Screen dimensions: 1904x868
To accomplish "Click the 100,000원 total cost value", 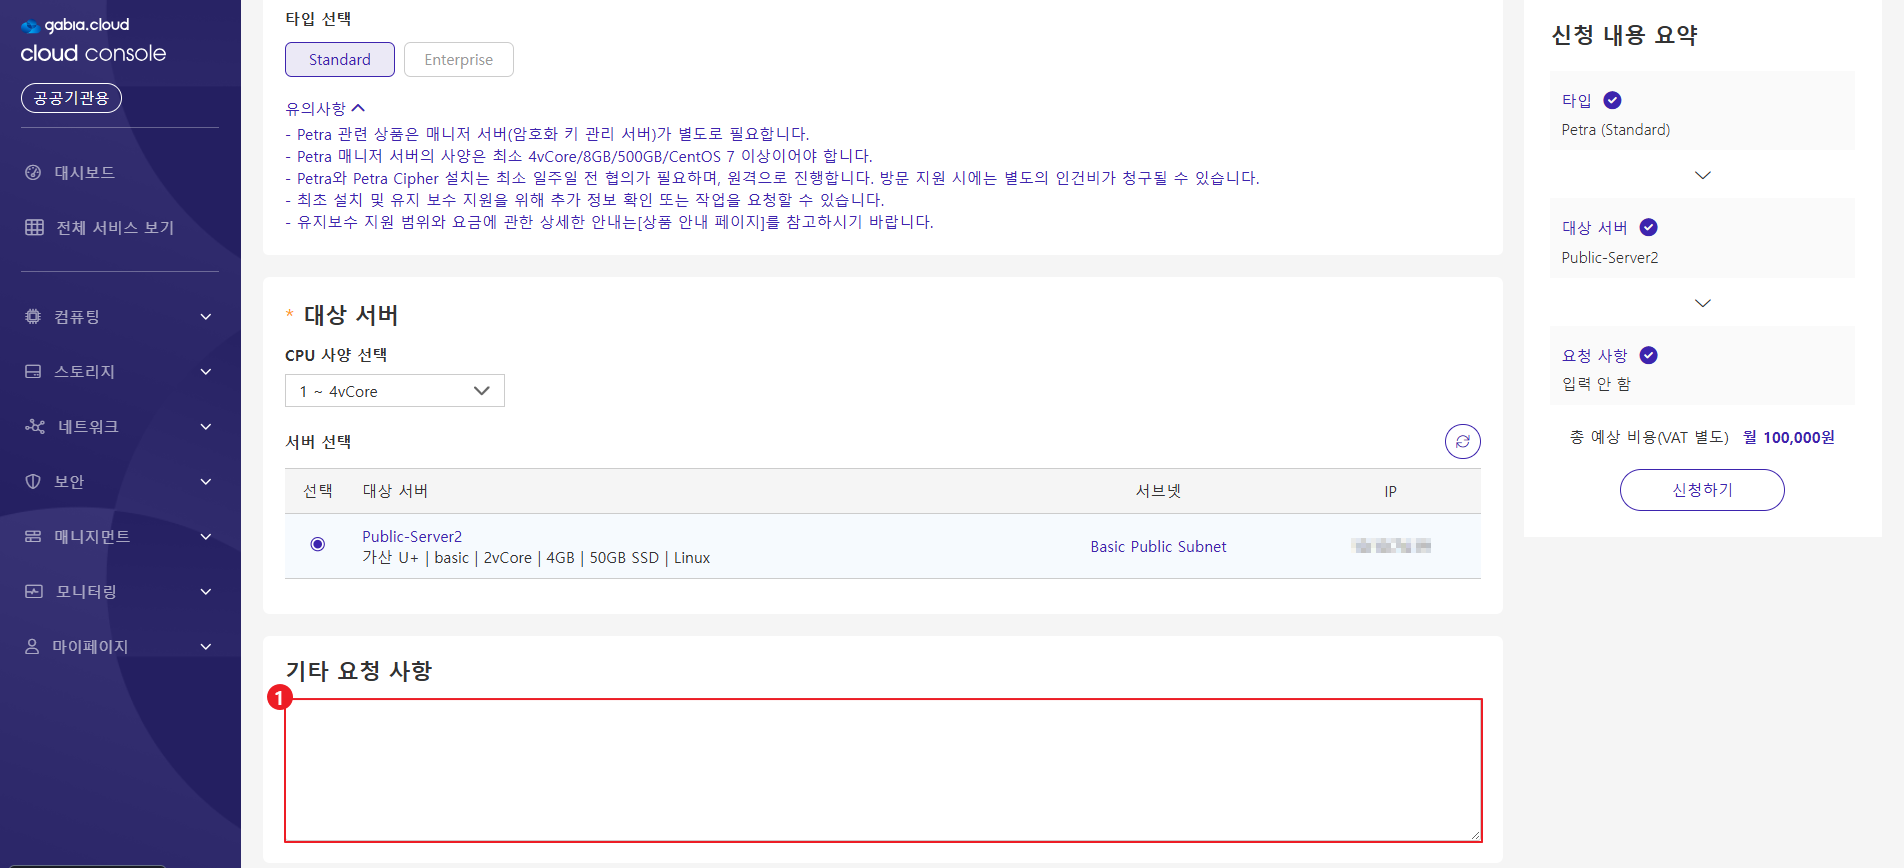I will point(1799,437).
